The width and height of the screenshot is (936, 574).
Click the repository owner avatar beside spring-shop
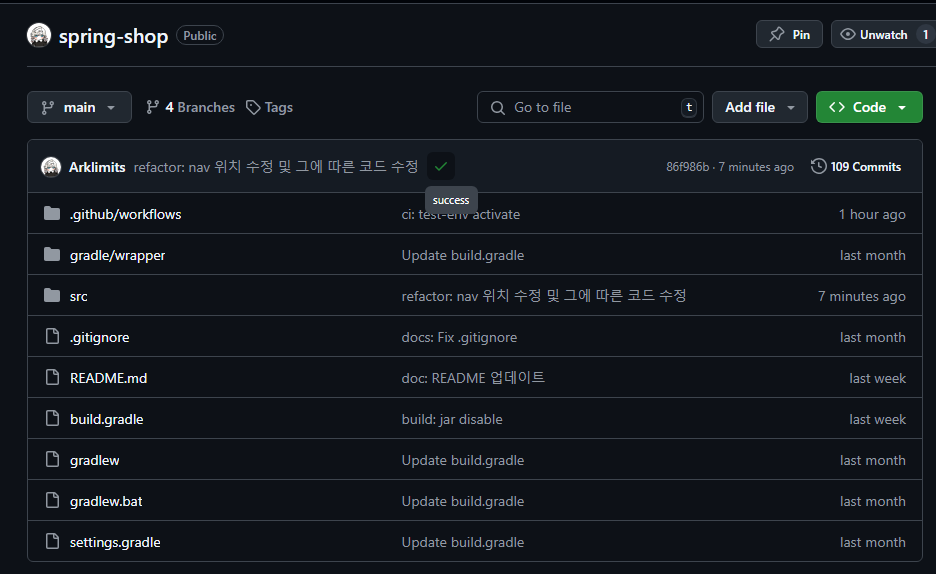(x=39, y=35)
